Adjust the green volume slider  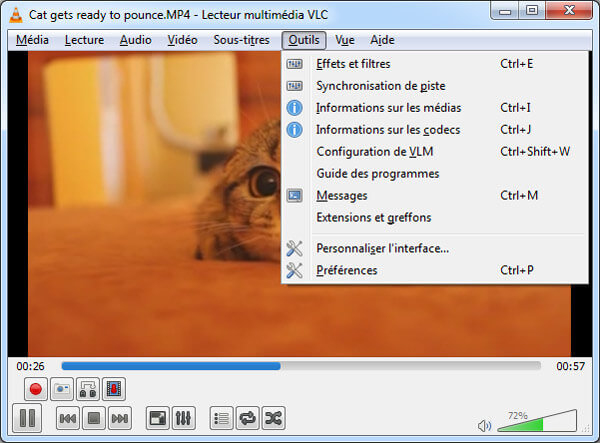(537, 421)
